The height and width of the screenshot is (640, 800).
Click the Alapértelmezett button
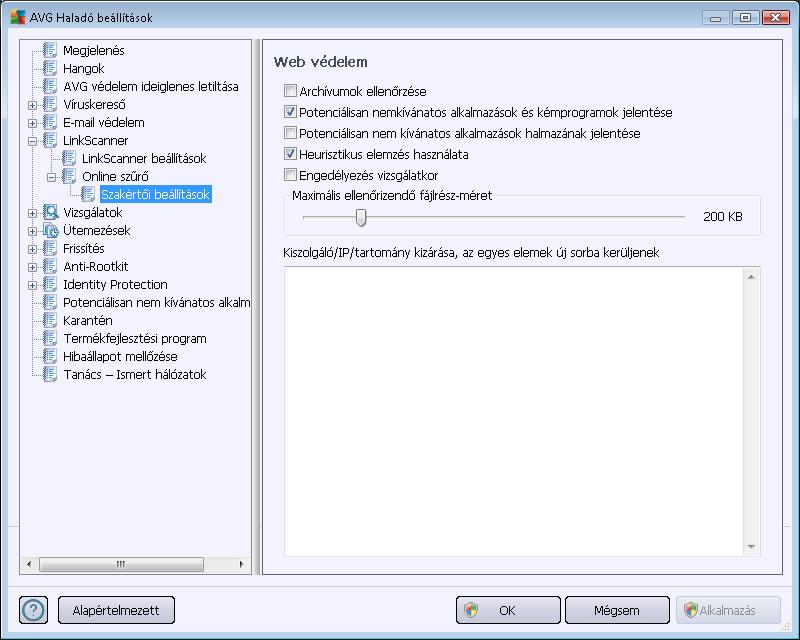coord(116,610)
